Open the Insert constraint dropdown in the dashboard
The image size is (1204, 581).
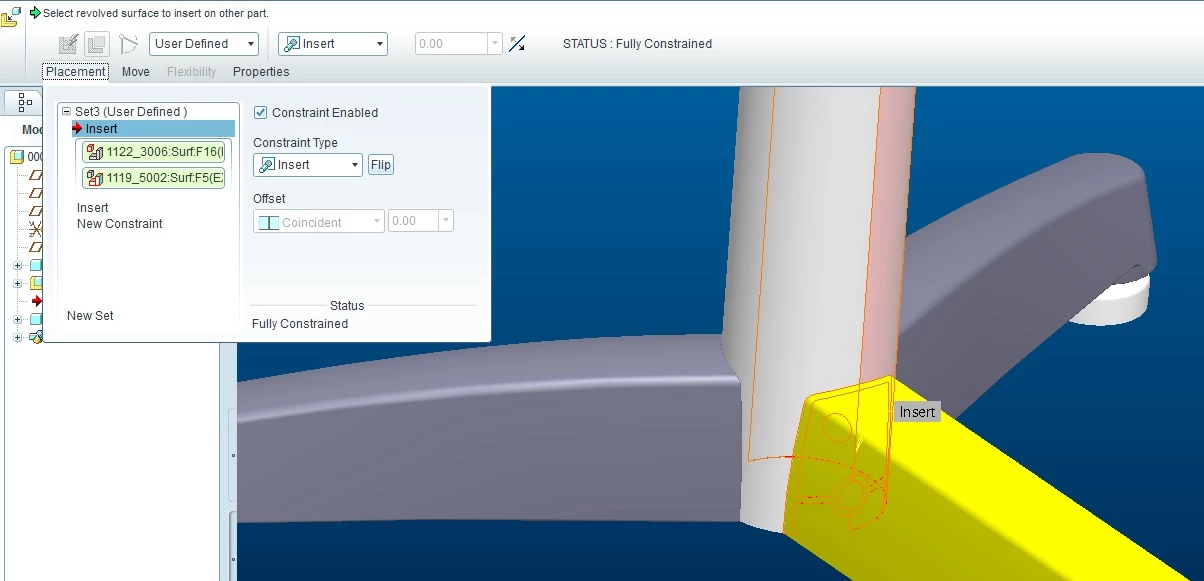[332, 44]
